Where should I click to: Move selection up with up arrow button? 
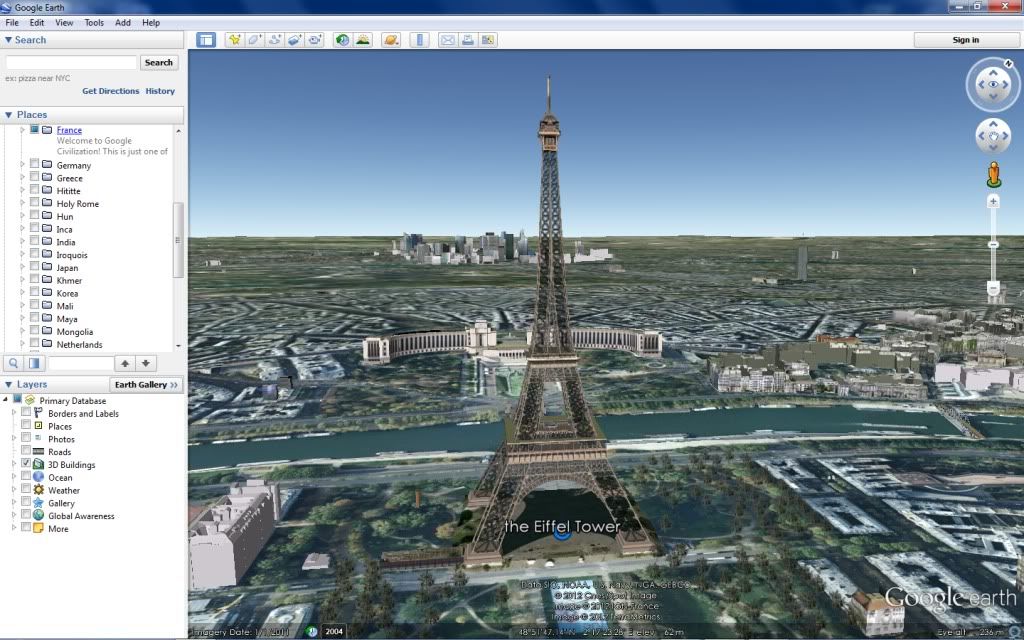125,363
